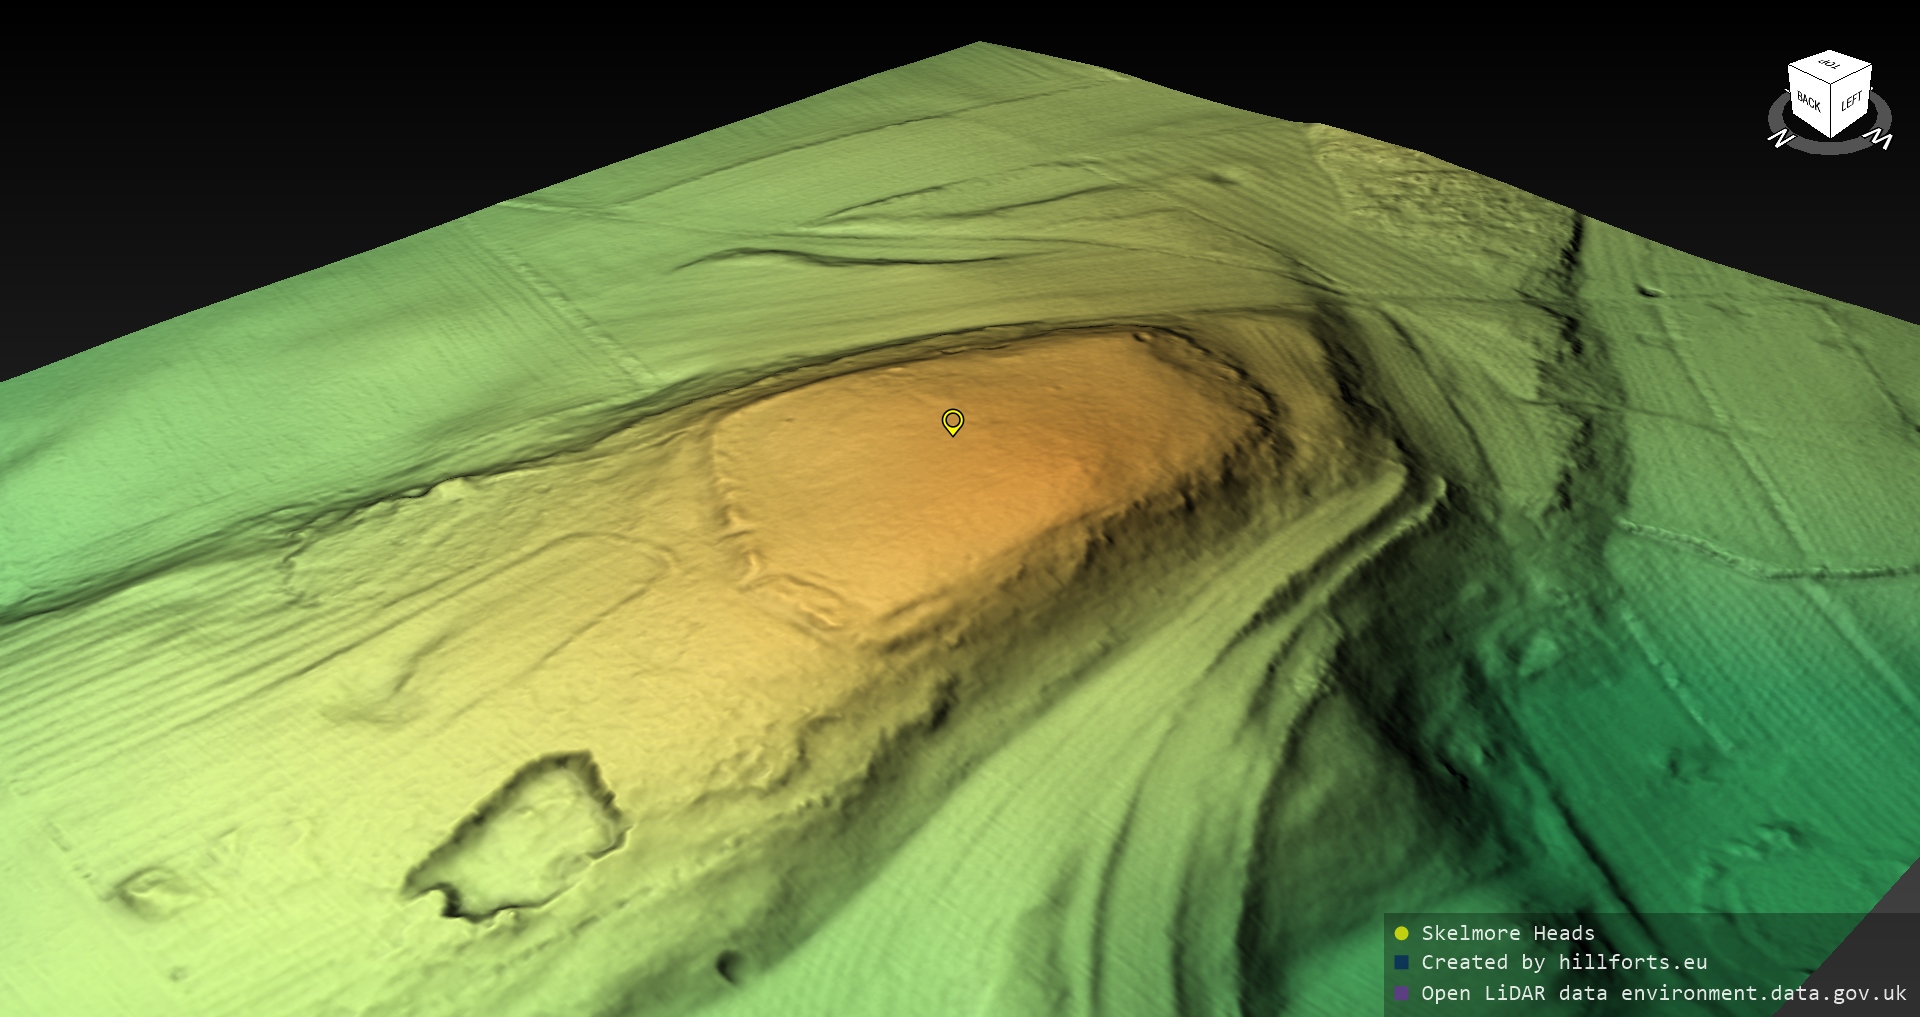1920x1017 pixels.
Task: Click the dark blue square legend marker
Action: pos(1401,963)
